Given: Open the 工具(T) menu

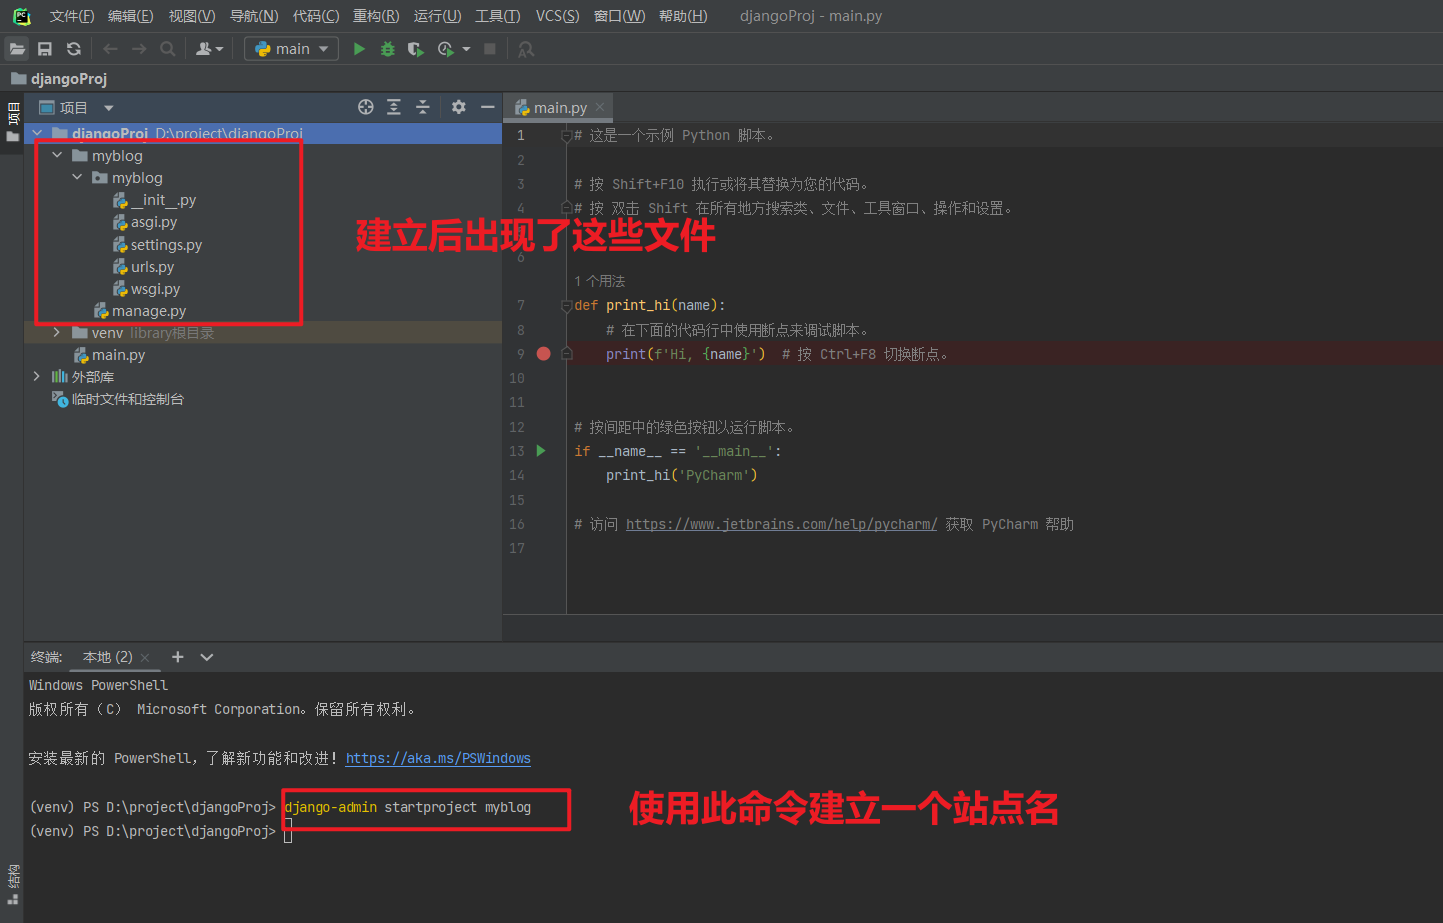Looking at the screenshot, I should (498, 16).
